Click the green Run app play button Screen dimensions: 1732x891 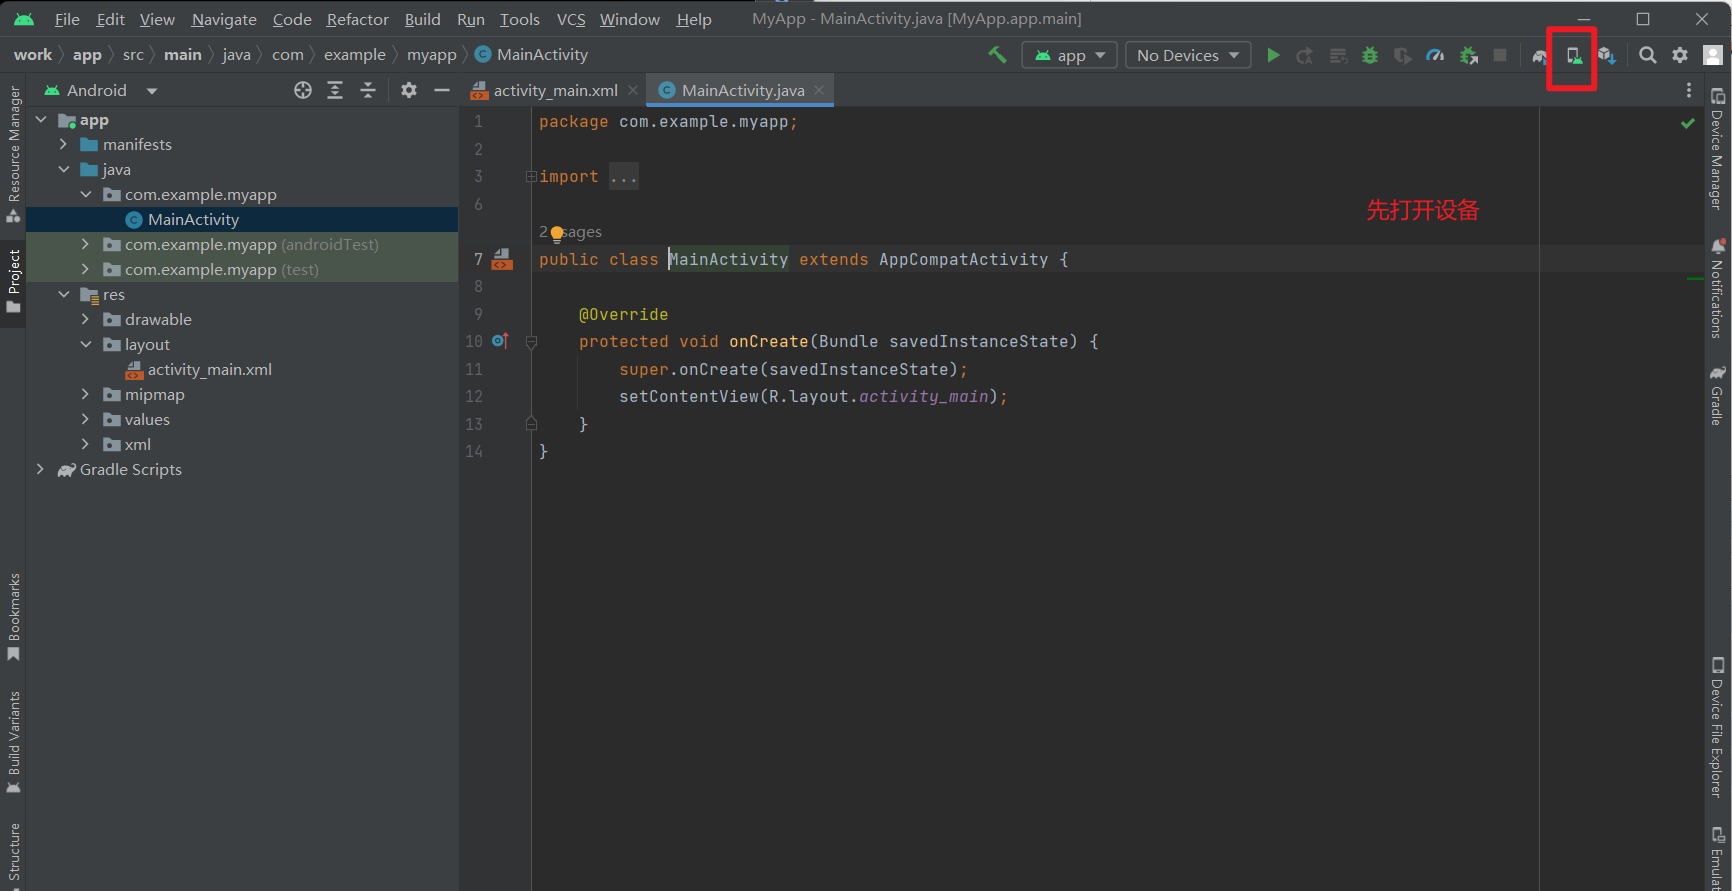pos(1273,56)
